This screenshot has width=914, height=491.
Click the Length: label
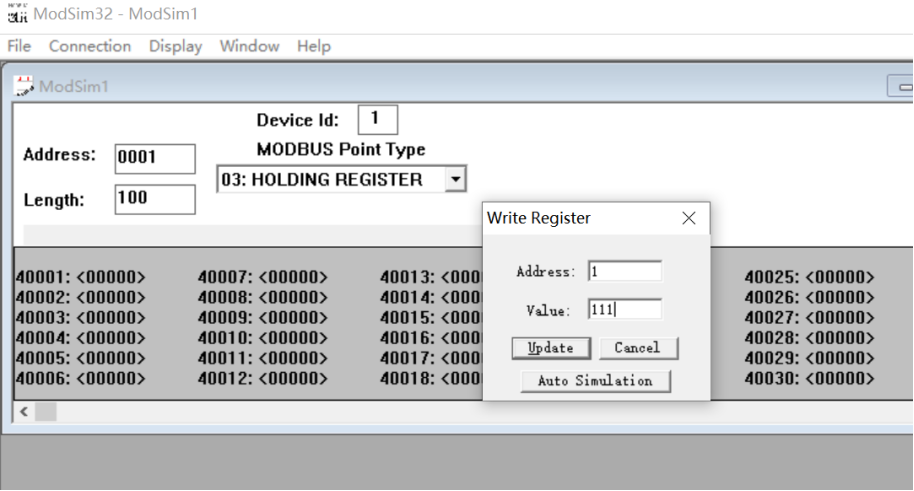(x=54, y=200)
